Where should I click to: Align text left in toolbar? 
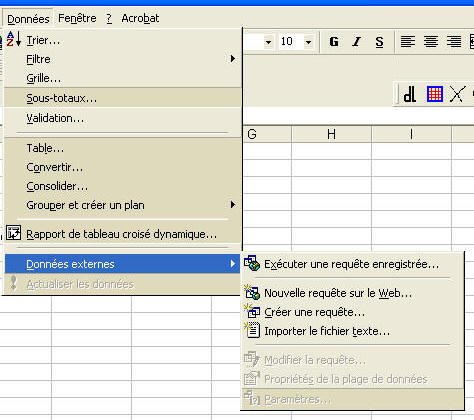pyautogui.click(x=408, y=42)
